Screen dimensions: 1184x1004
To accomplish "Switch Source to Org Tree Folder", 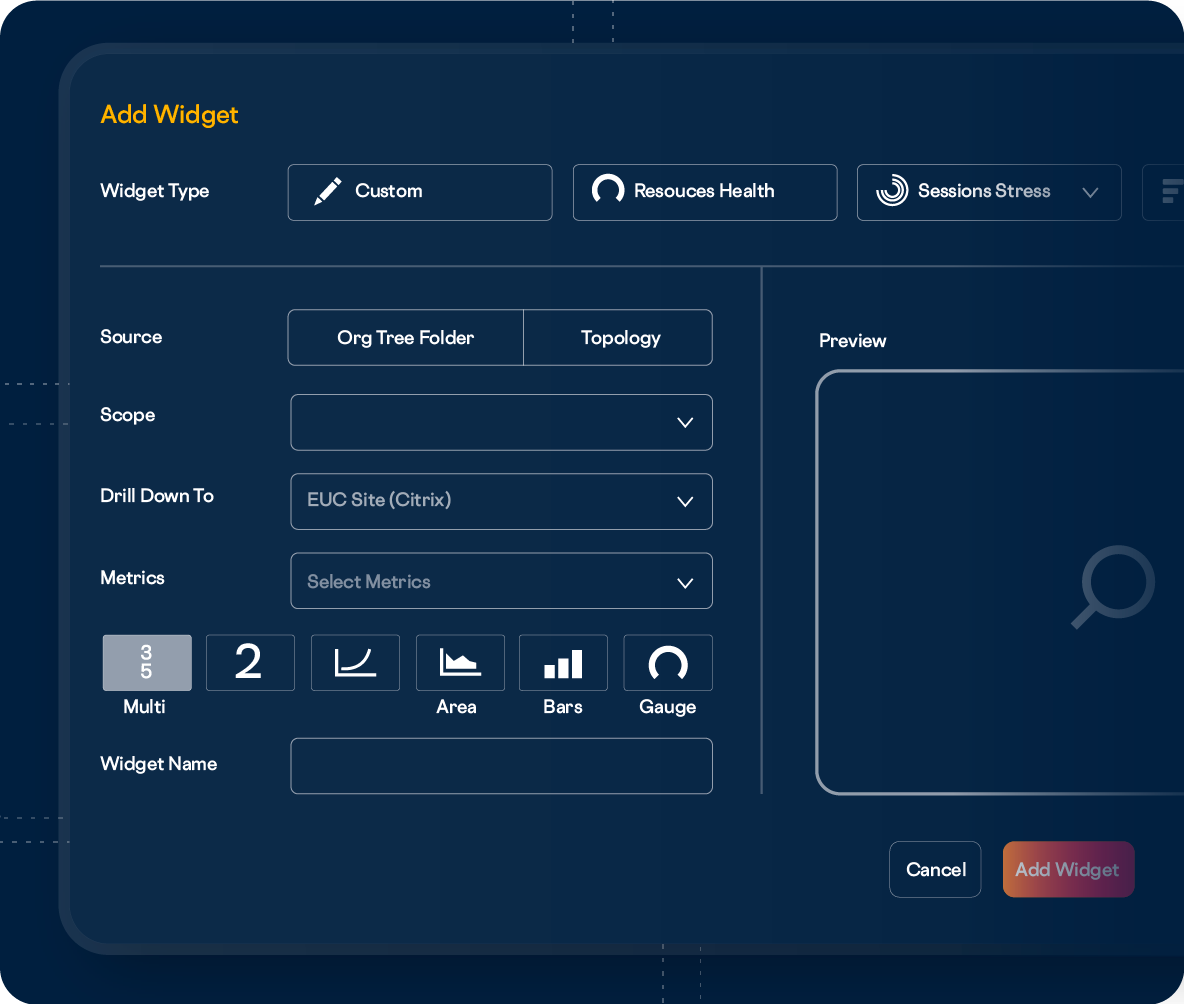I will pyautogui.click(x=406, y=338).
